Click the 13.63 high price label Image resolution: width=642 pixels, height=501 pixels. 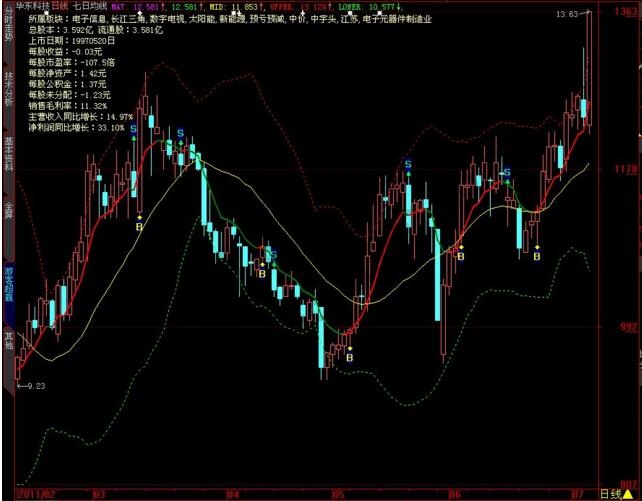tap(595, 14)
